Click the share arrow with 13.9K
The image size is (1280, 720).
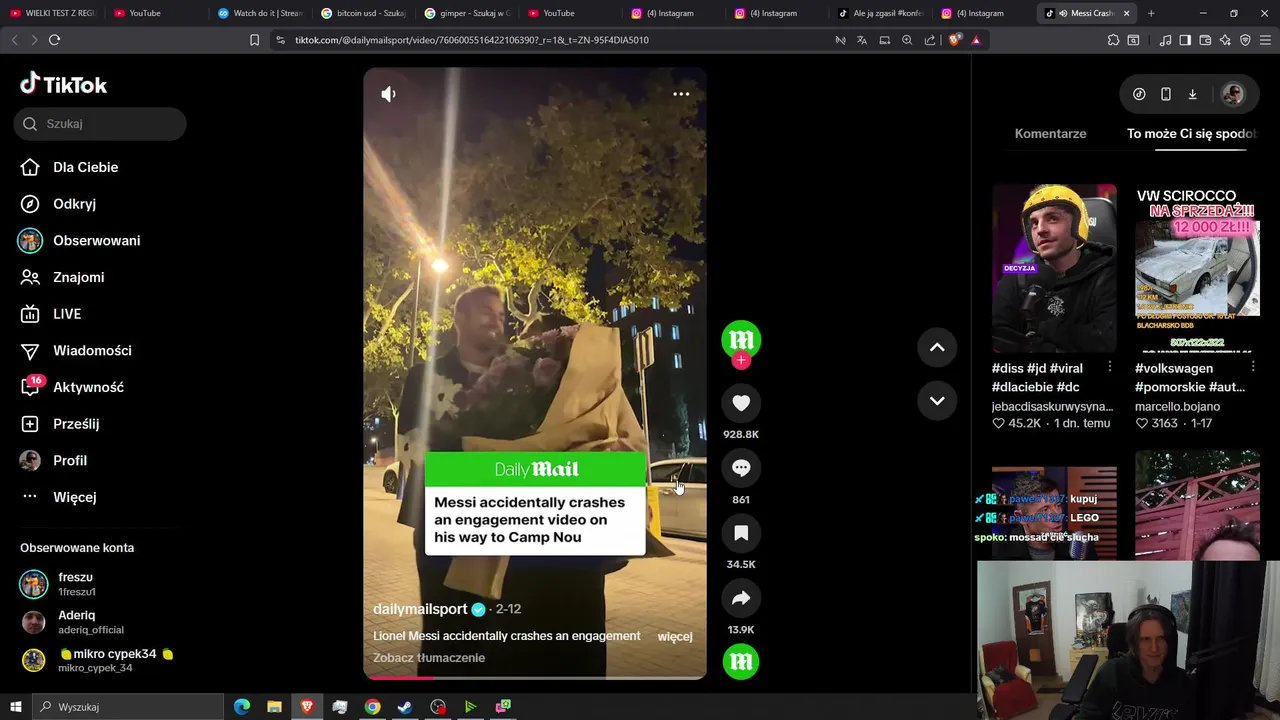[741, 598]
